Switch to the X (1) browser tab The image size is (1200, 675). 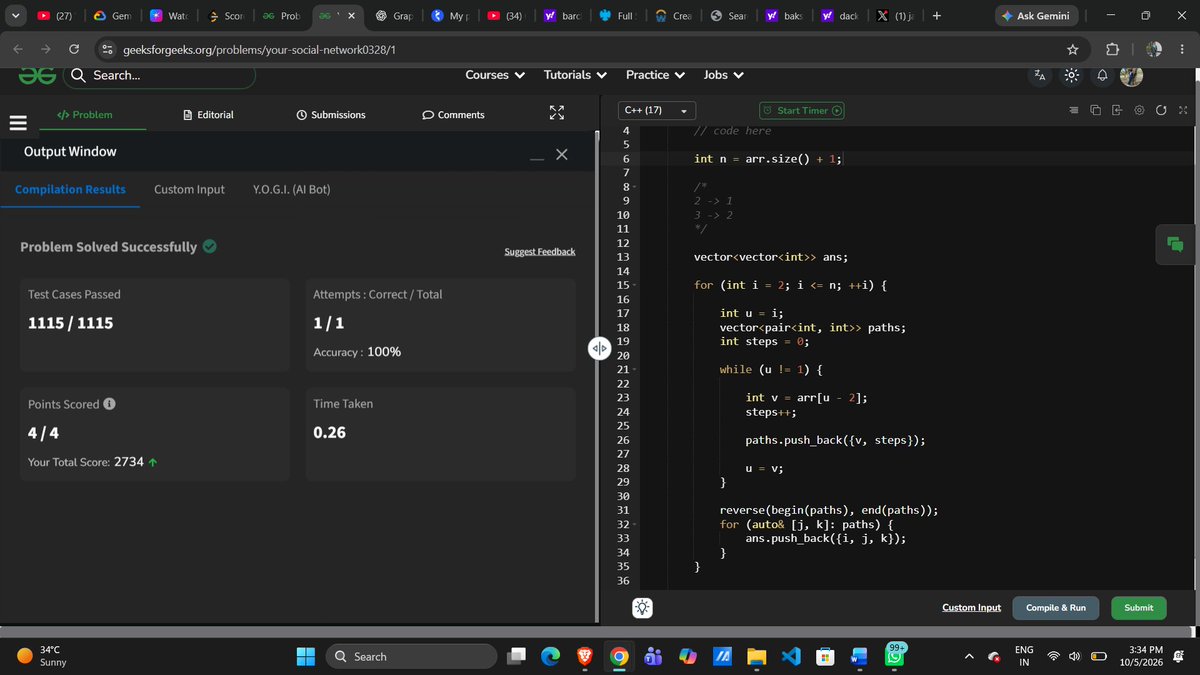tap(895, 16)
